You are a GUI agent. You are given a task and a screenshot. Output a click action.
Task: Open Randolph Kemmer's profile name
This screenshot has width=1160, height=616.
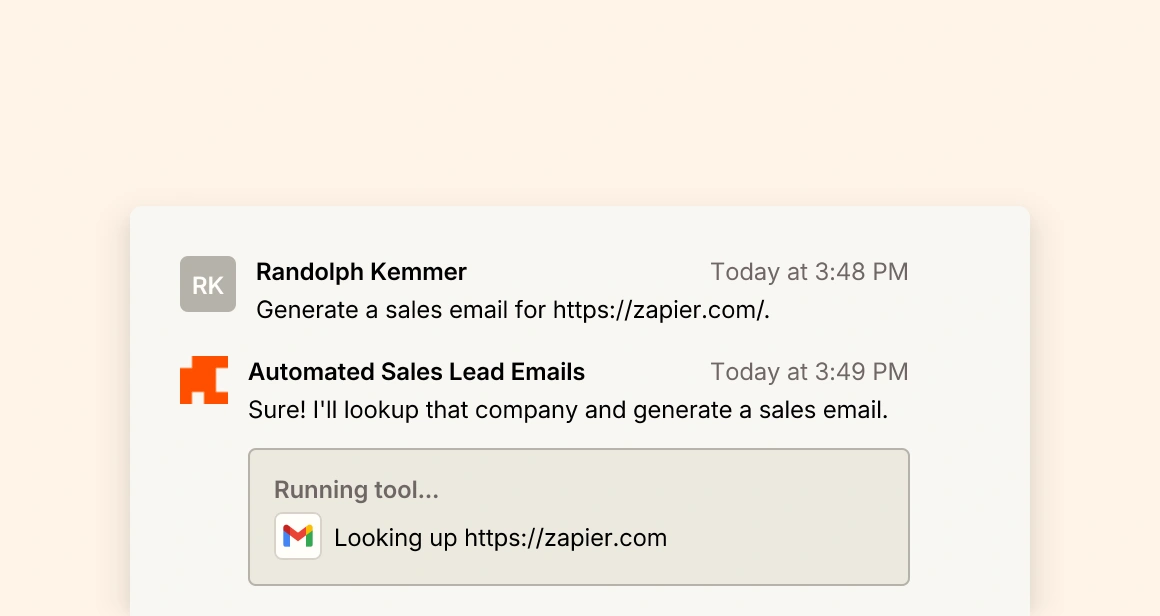(x=361, y=271)
